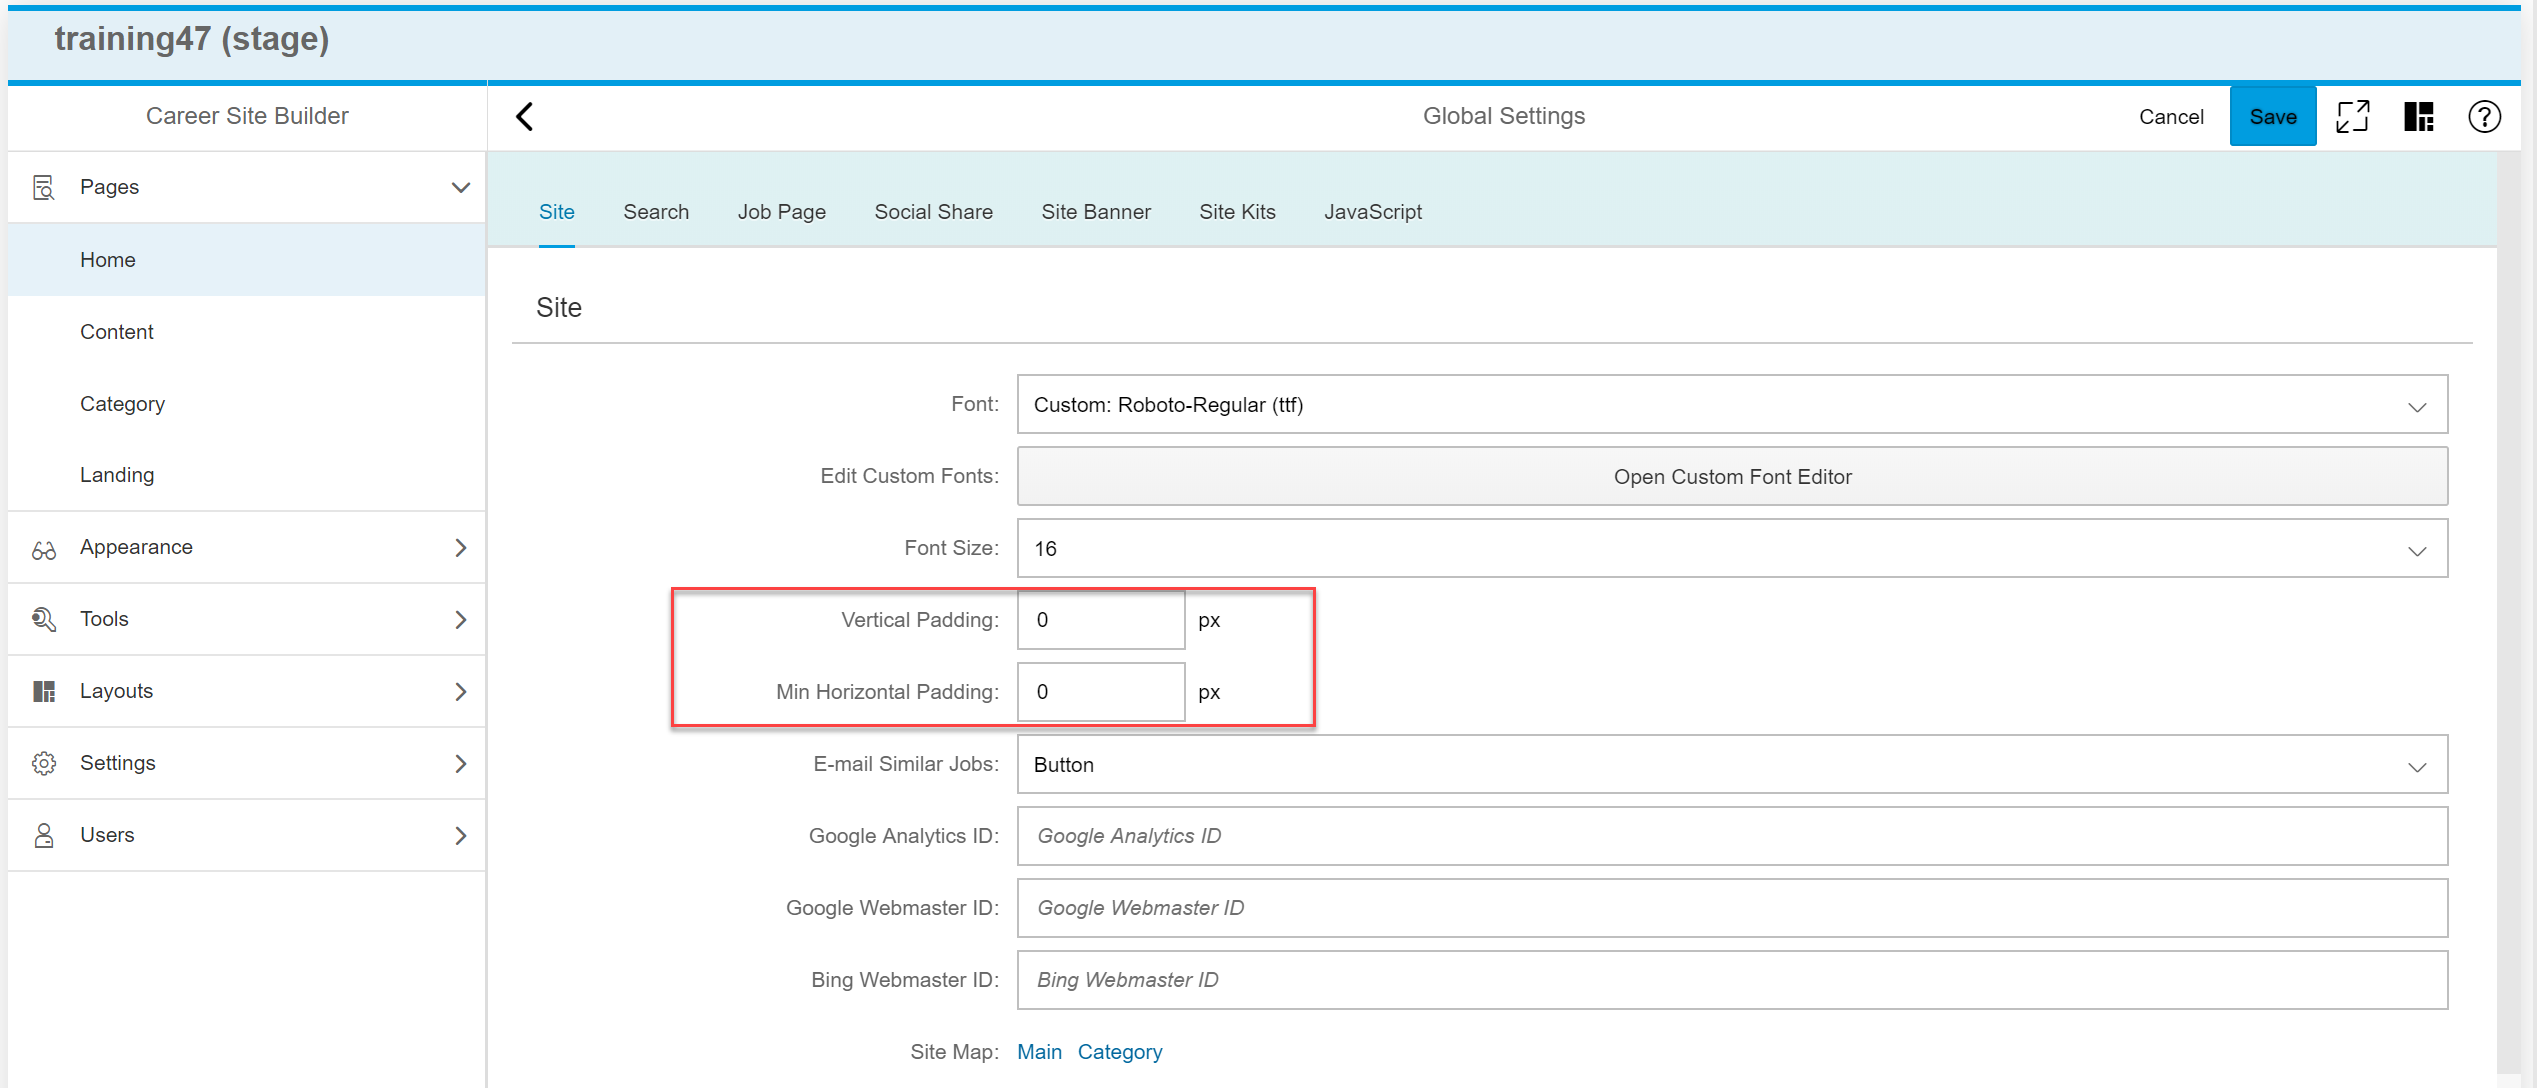The width and height of the screenshot is (2537, 1088).
Task: Click the Users person icon
Action: (x=43, y=835)
